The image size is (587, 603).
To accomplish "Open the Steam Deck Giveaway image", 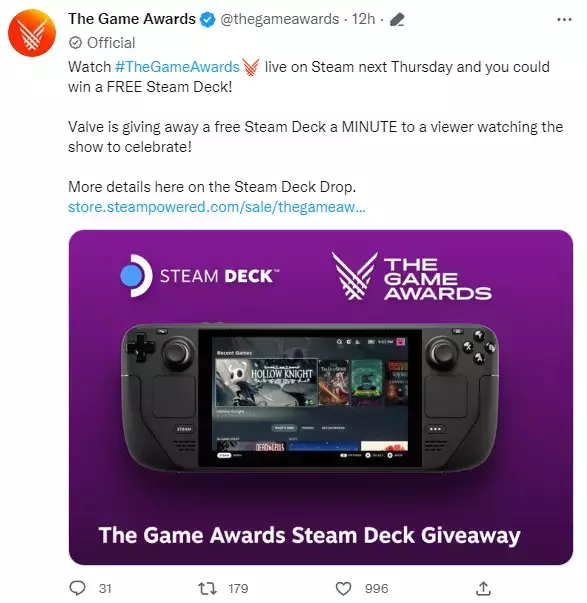I will (321, 397).
